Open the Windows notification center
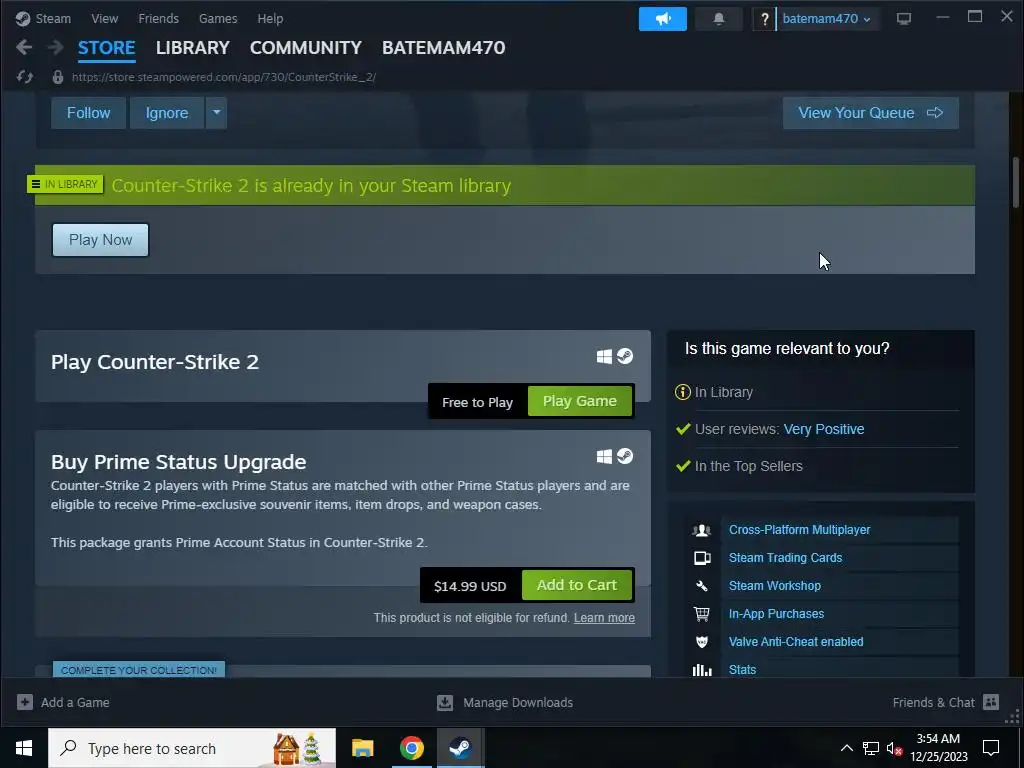 click(x=991, y=748)
